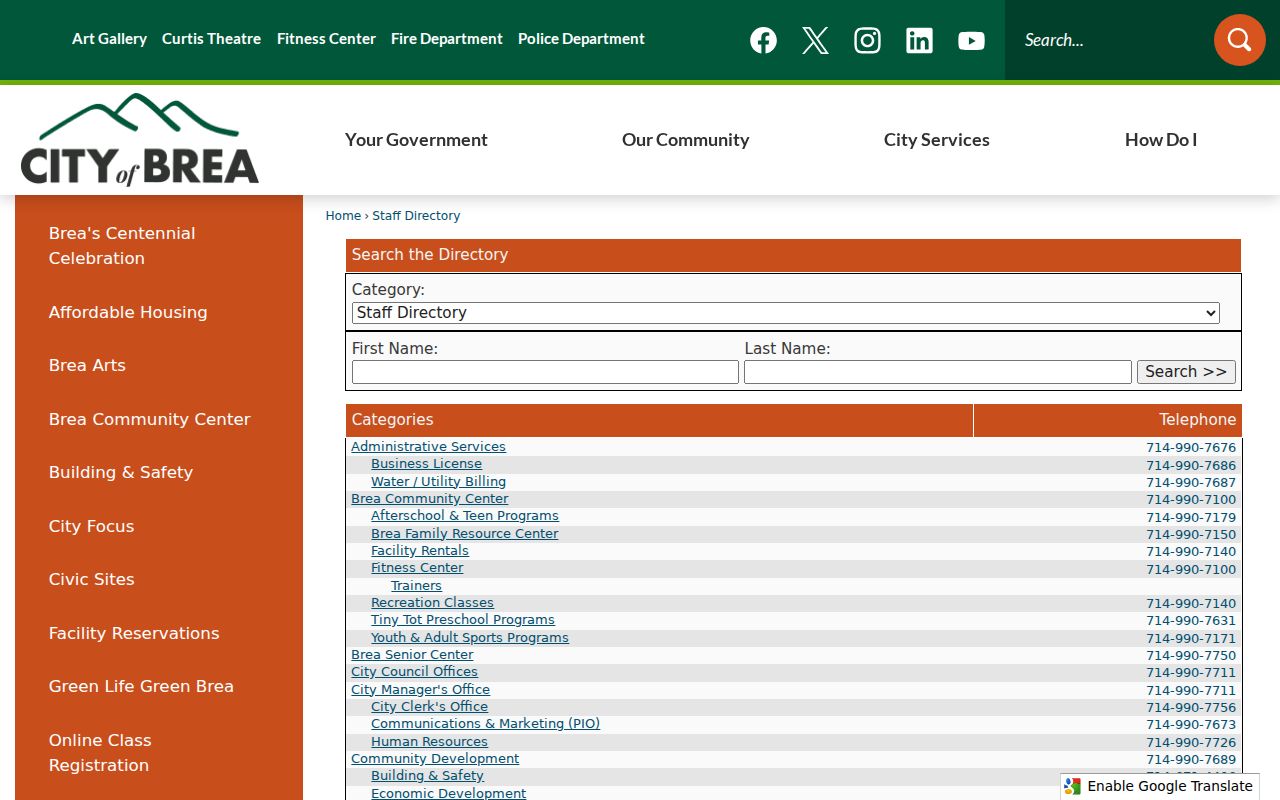
Task: Open Online Class Registration sidebar item
Action: 100,753
